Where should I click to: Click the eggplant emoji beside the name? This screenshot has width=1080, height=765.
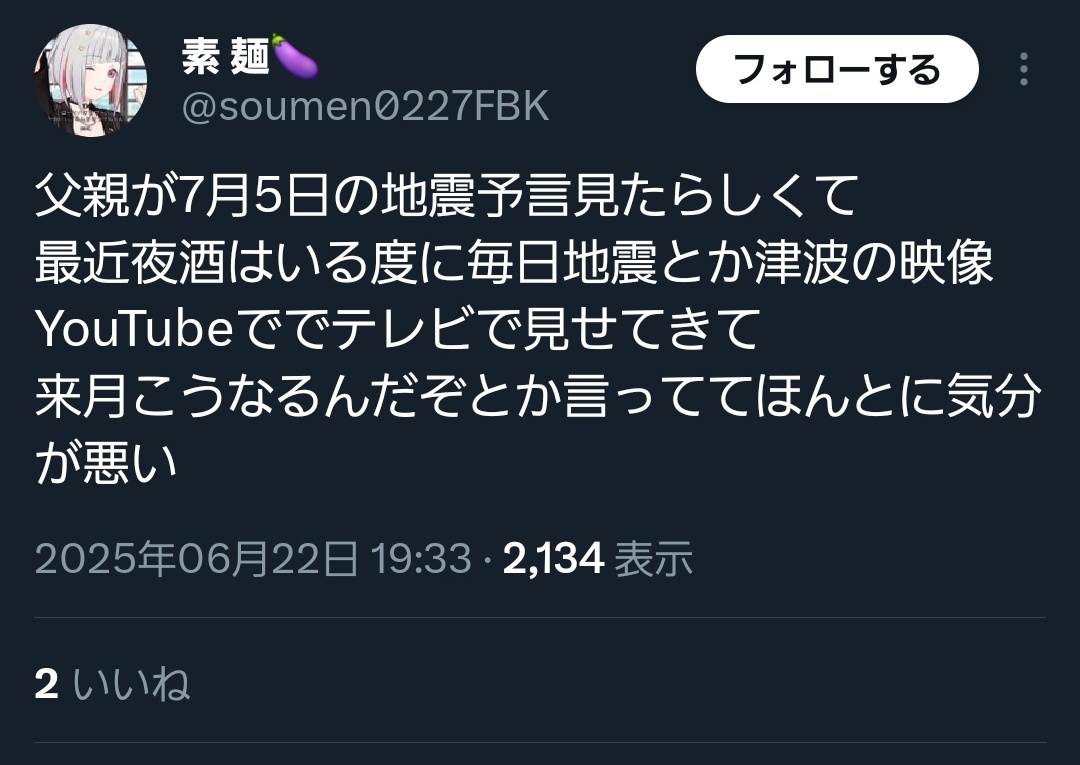tap(294, 55)
